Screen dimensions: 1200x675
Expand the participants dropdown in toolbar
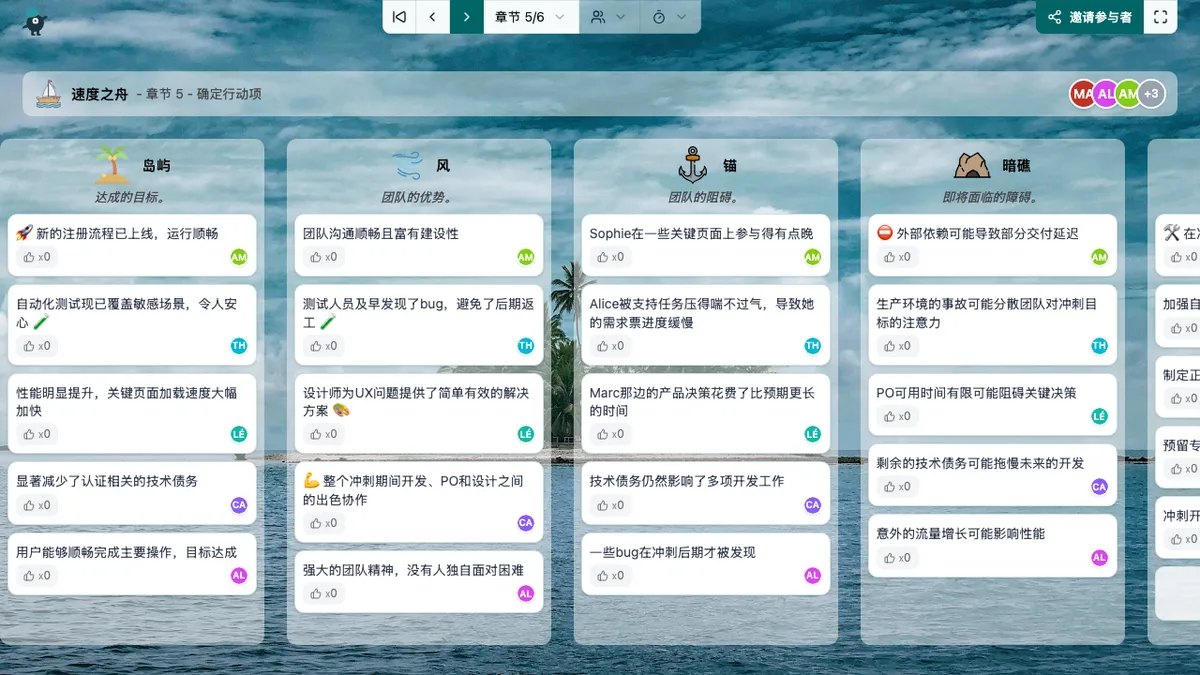click(x=609, y=17)
